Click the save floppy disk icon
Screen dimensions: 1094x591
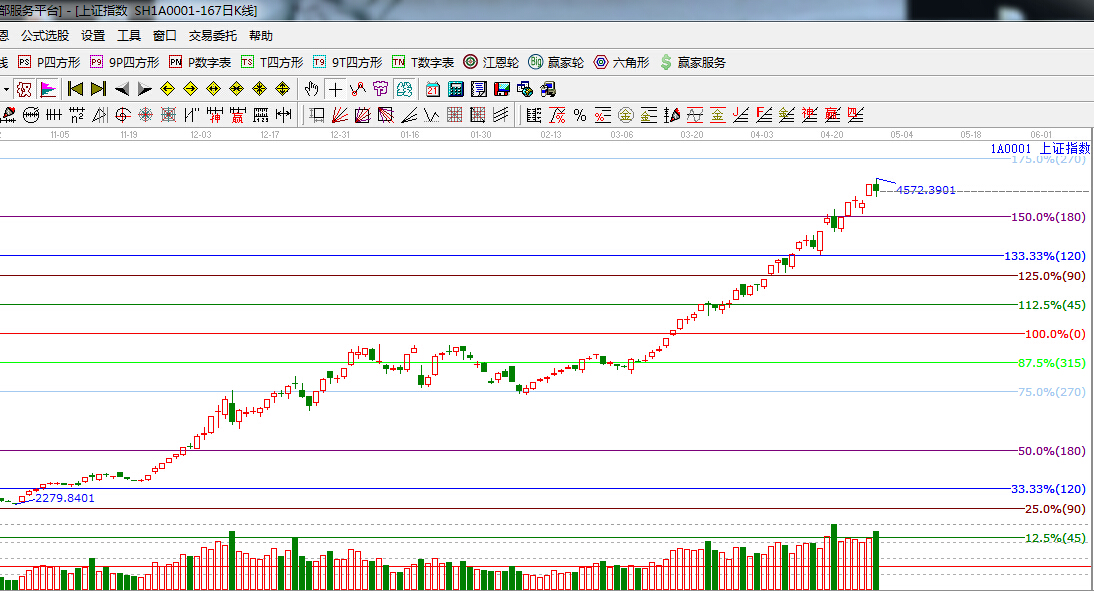502,89
